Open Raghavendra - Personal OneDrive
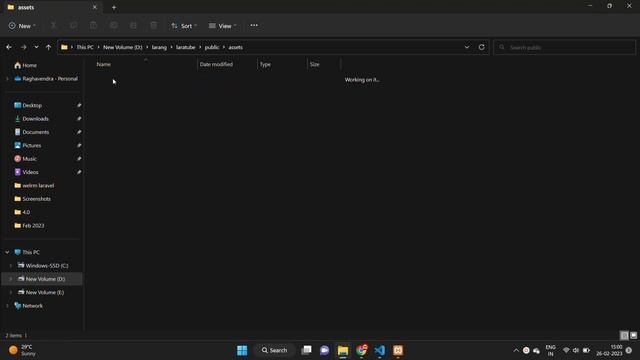The width and height of the screenshot is (640, 360). pyautogui.click(x=46, y=79)
